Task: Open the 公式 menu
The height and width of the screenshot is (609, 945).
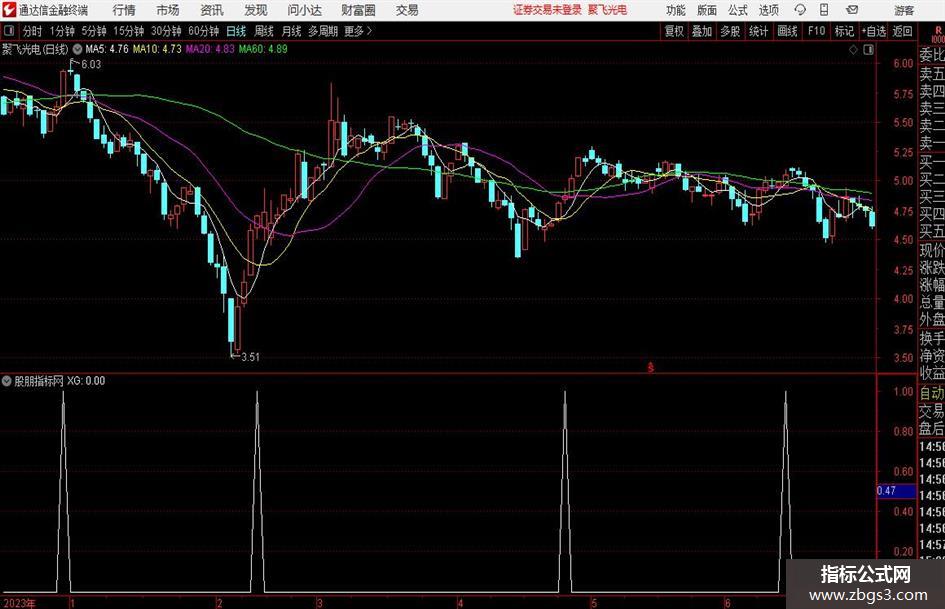Action: (737, 10)
